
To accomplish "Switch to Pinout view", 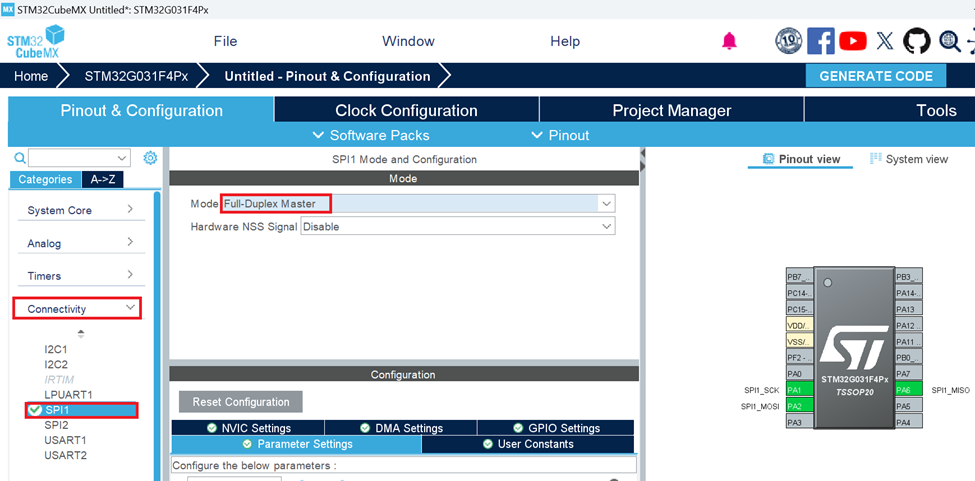I will 801,159.
